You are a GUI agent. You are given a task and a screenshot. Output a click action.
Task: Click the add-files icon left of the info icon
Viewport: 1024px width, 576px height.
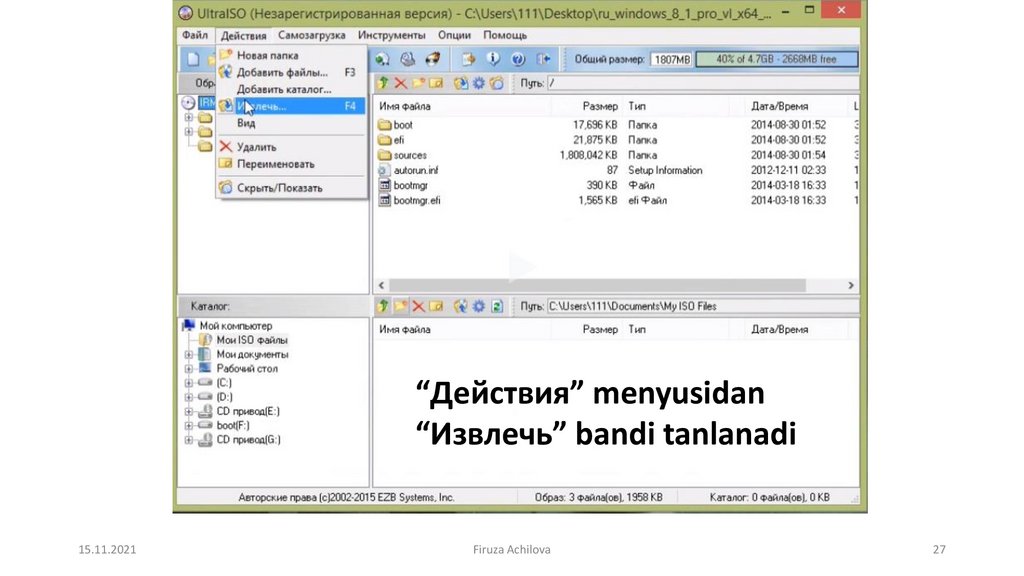coord(468,59)
